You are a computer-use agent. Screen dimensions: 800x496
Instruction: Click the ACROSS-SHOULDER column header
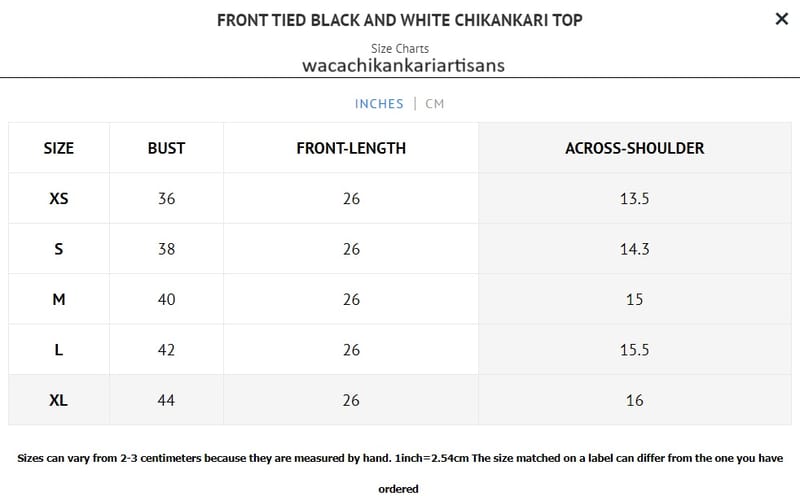634,148
